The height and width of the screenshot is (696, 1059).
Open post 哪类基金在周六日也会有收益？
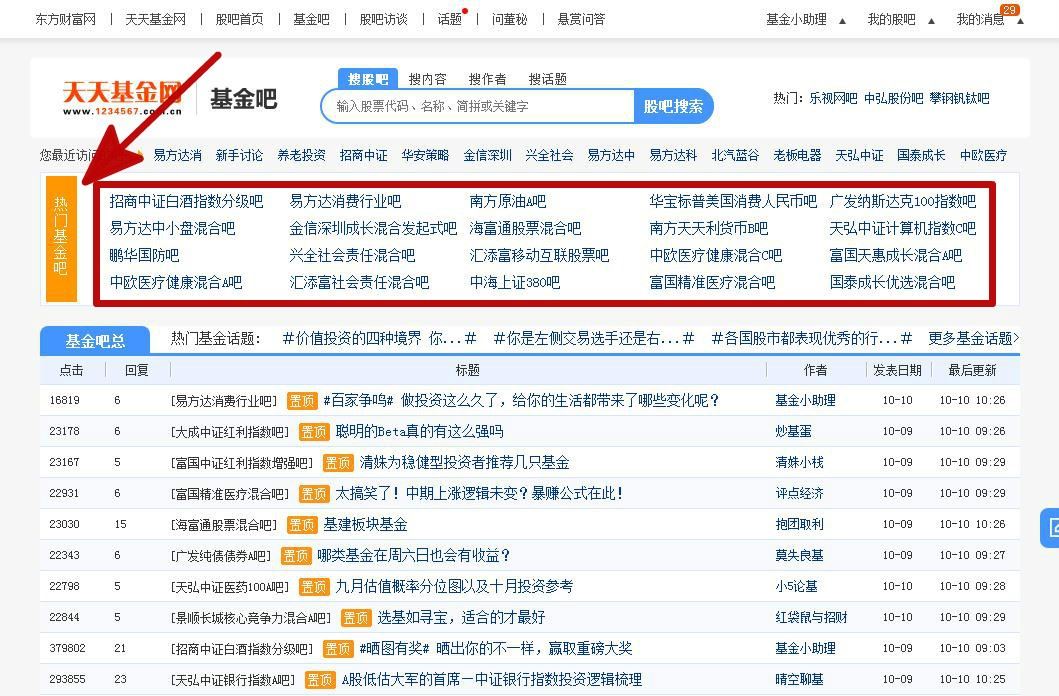(x=414, y=556)
